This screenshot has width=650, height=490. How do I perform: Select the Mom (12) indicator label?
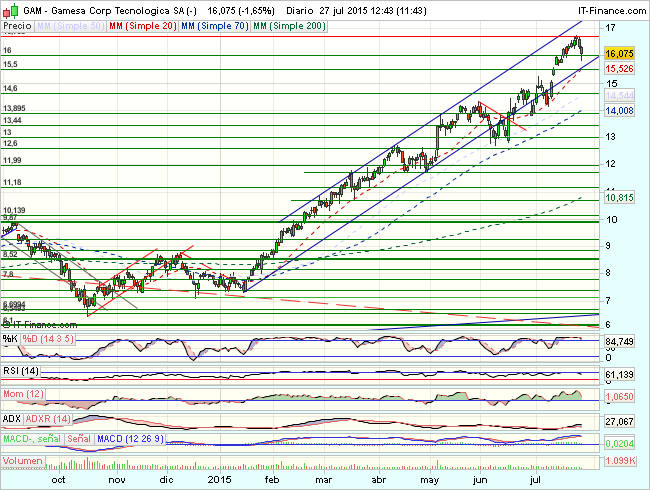click(23, 397)
